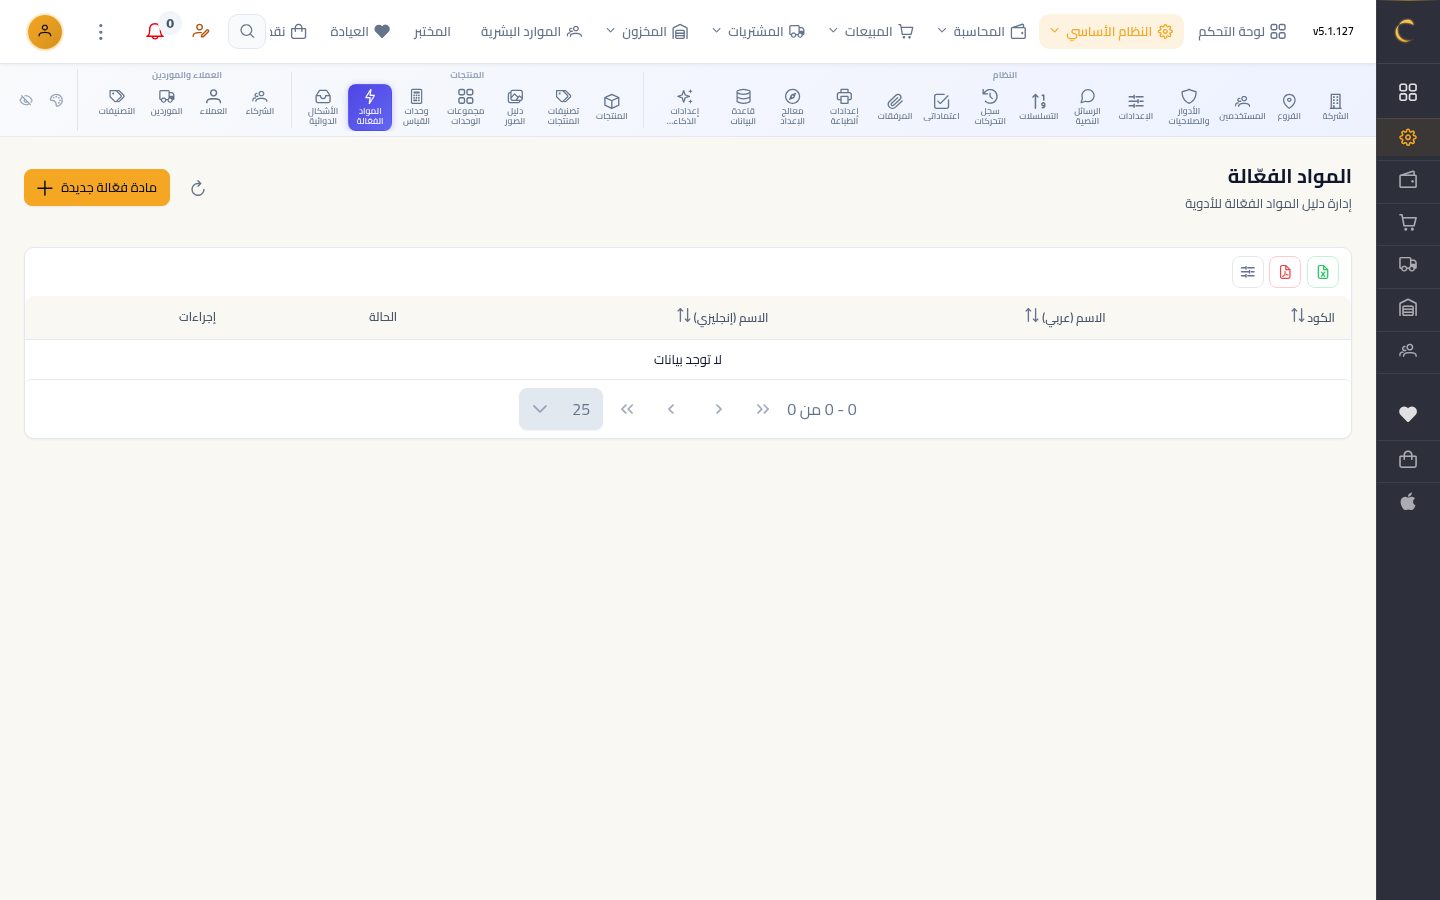Open الأشكال الدوائية dosage forms
This screenshot has height=900, width=1440.
click(323, 107)
